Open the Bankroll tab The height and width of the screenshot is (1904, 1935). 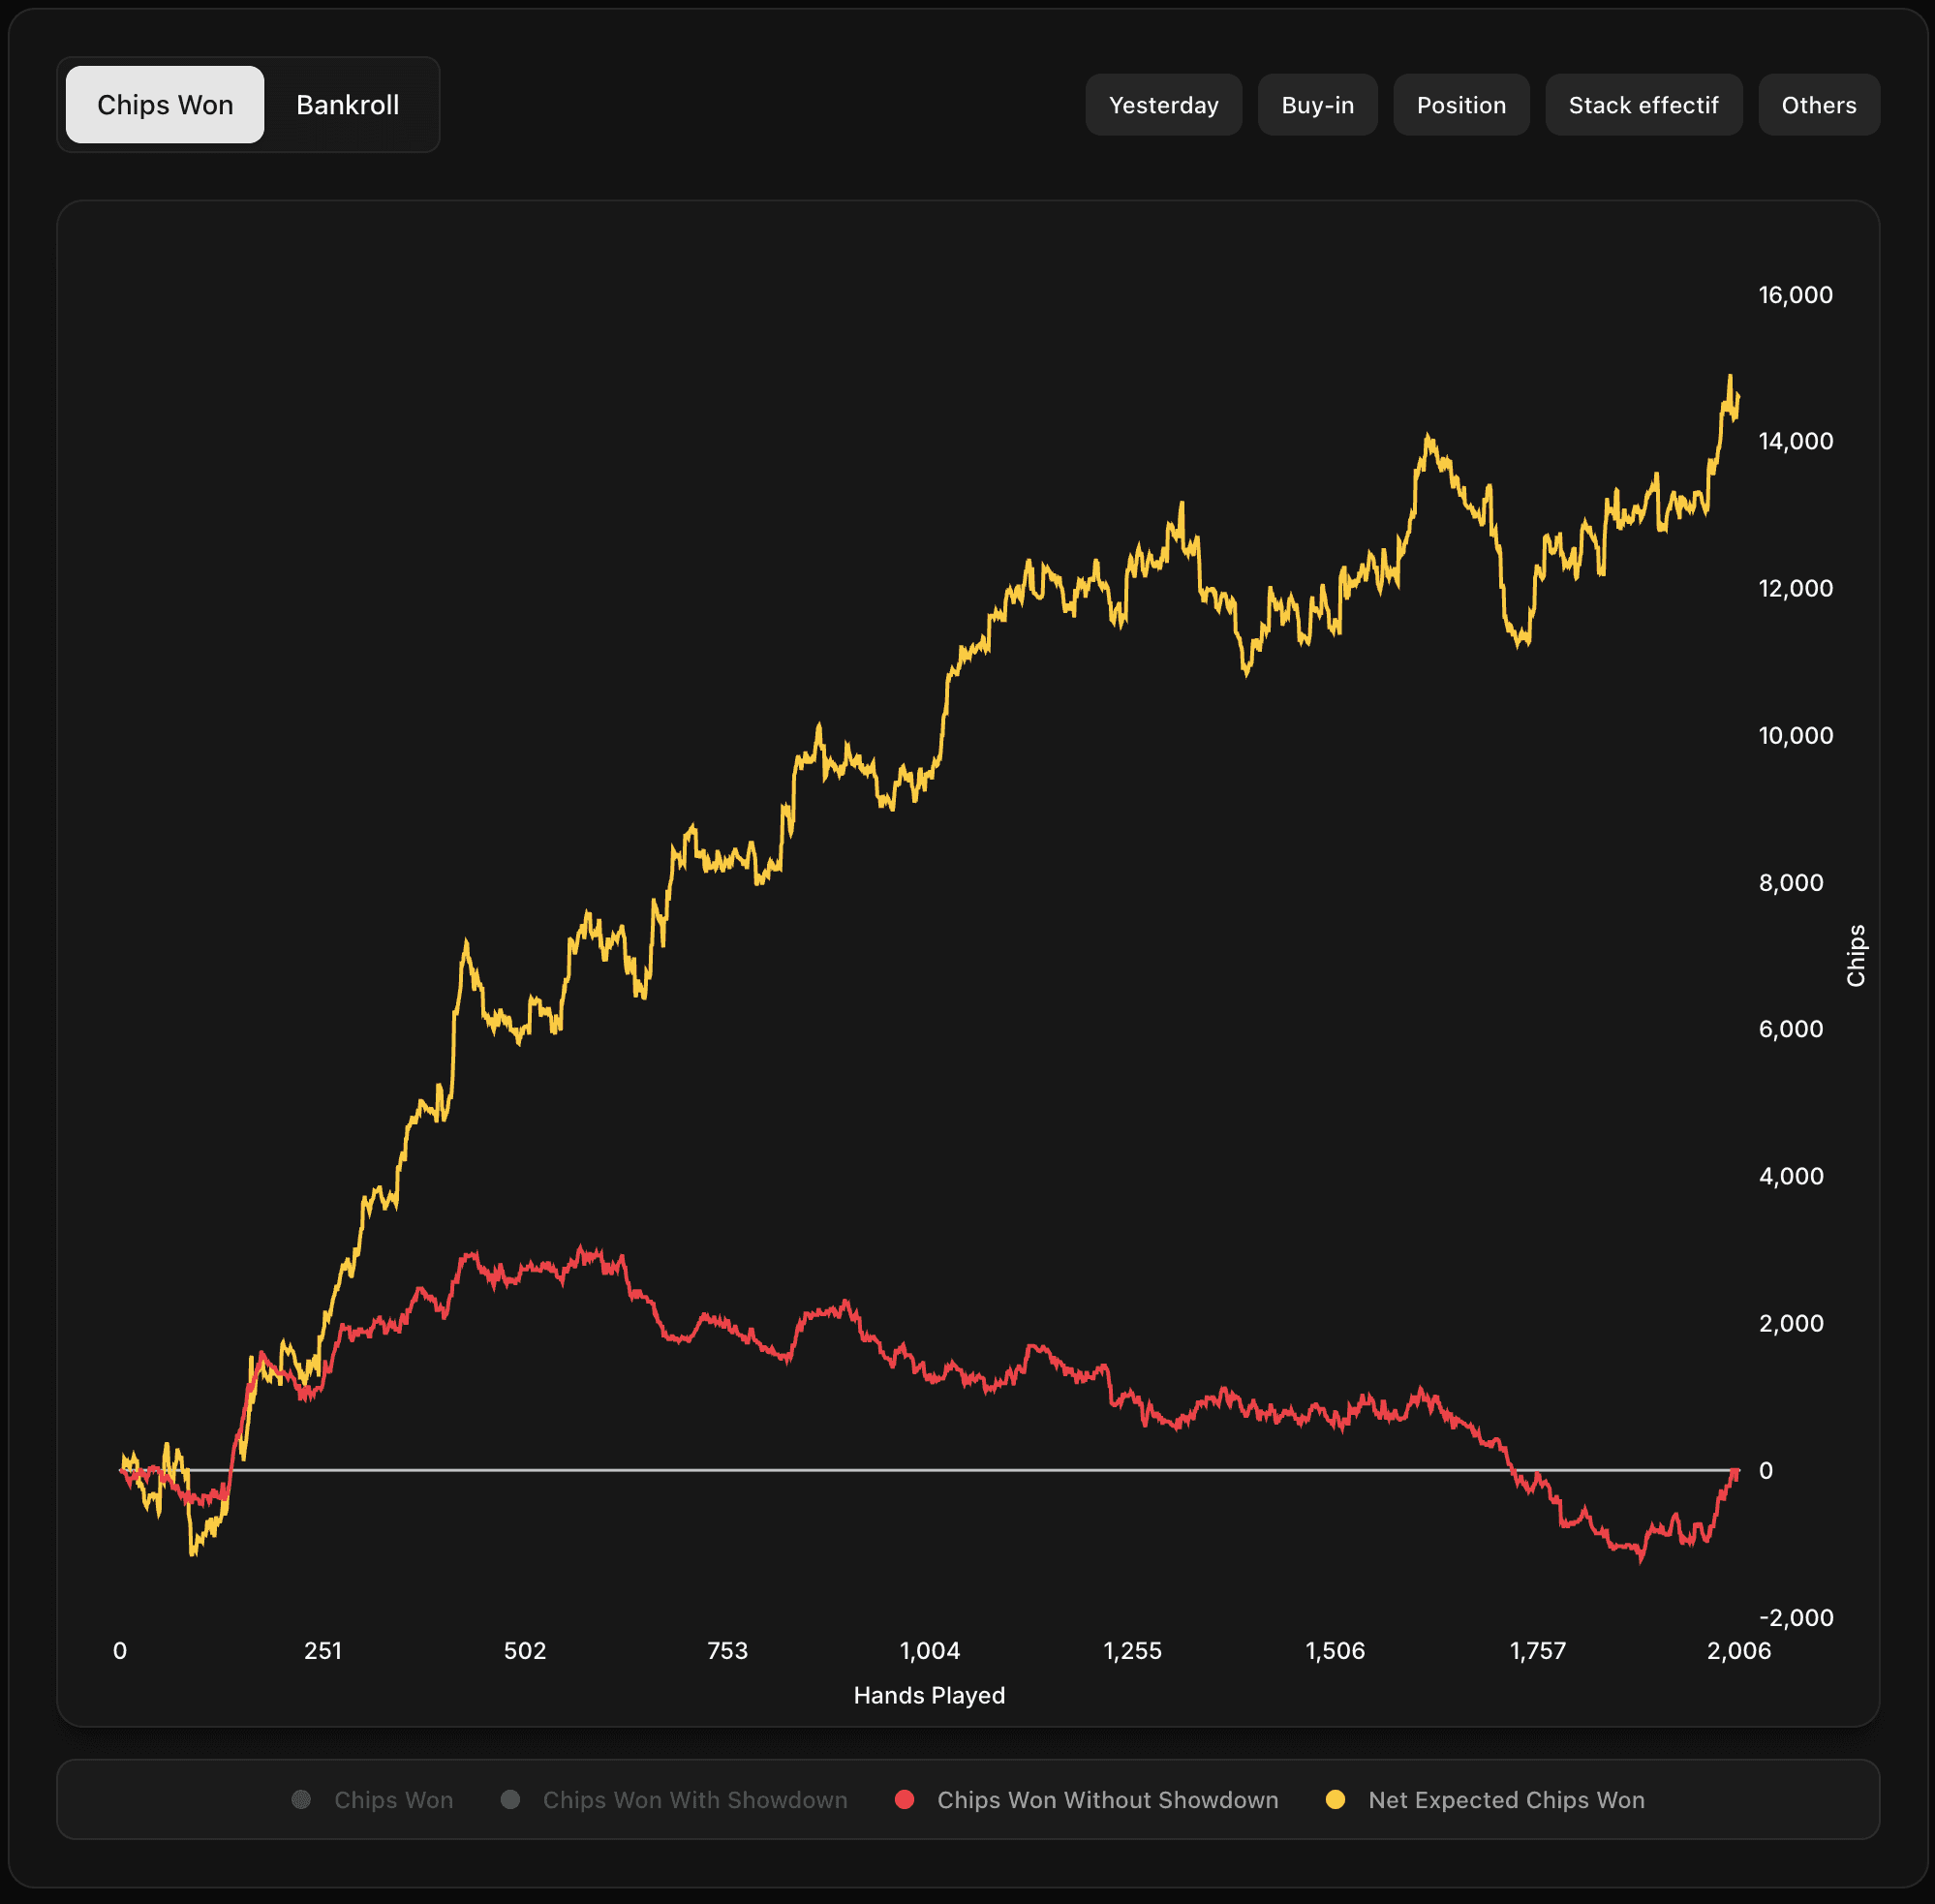[347, 105]
